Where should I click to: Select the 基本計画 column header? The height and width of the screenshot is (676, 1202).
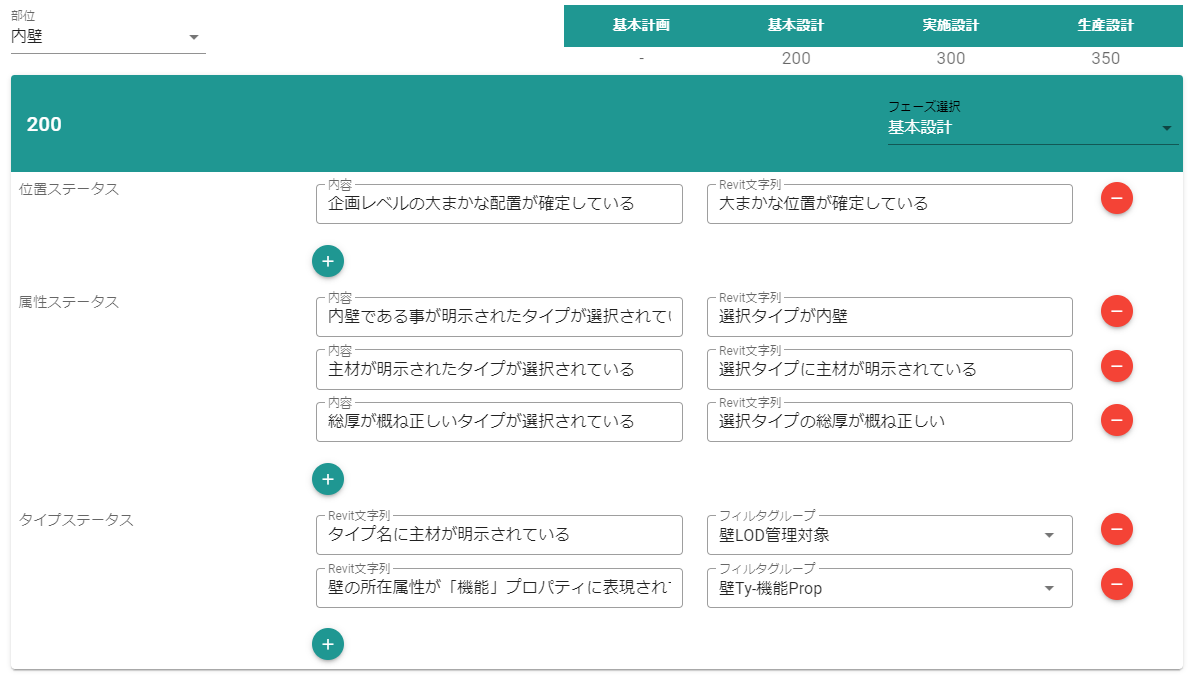coord(641,26)
